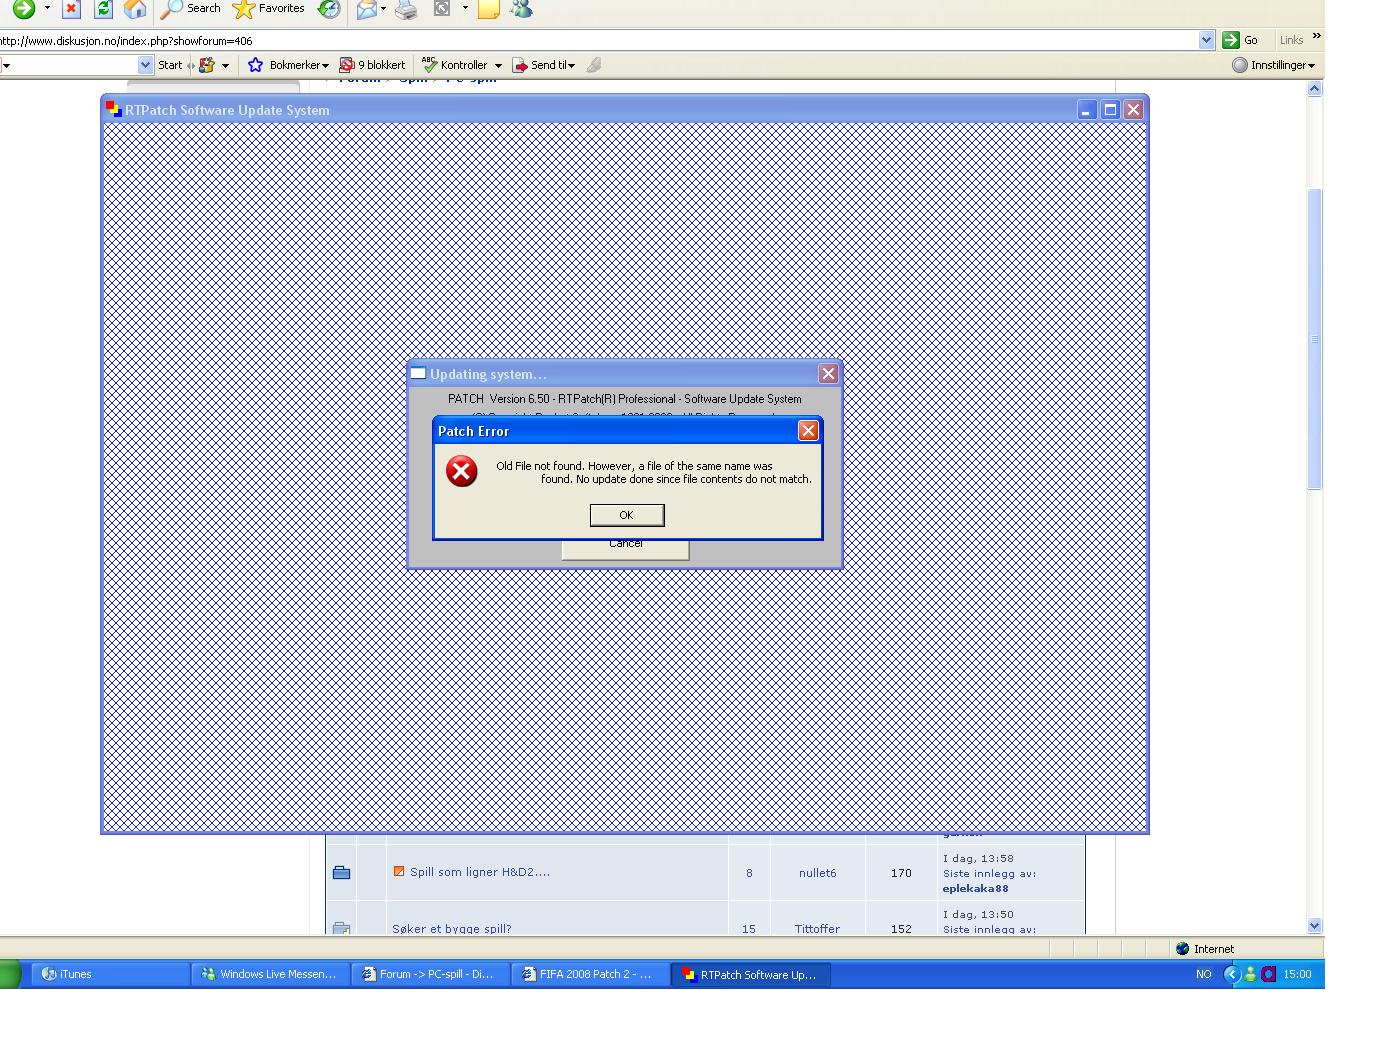Click the RTPatch Software Update taskbar button
Screen dimensions: 1400x1050
pyautogui.click(x=751, y=974)
